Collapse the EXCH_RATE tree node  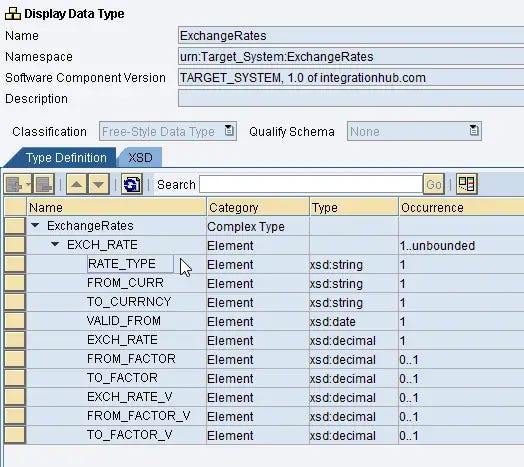(x=55, y=245)
